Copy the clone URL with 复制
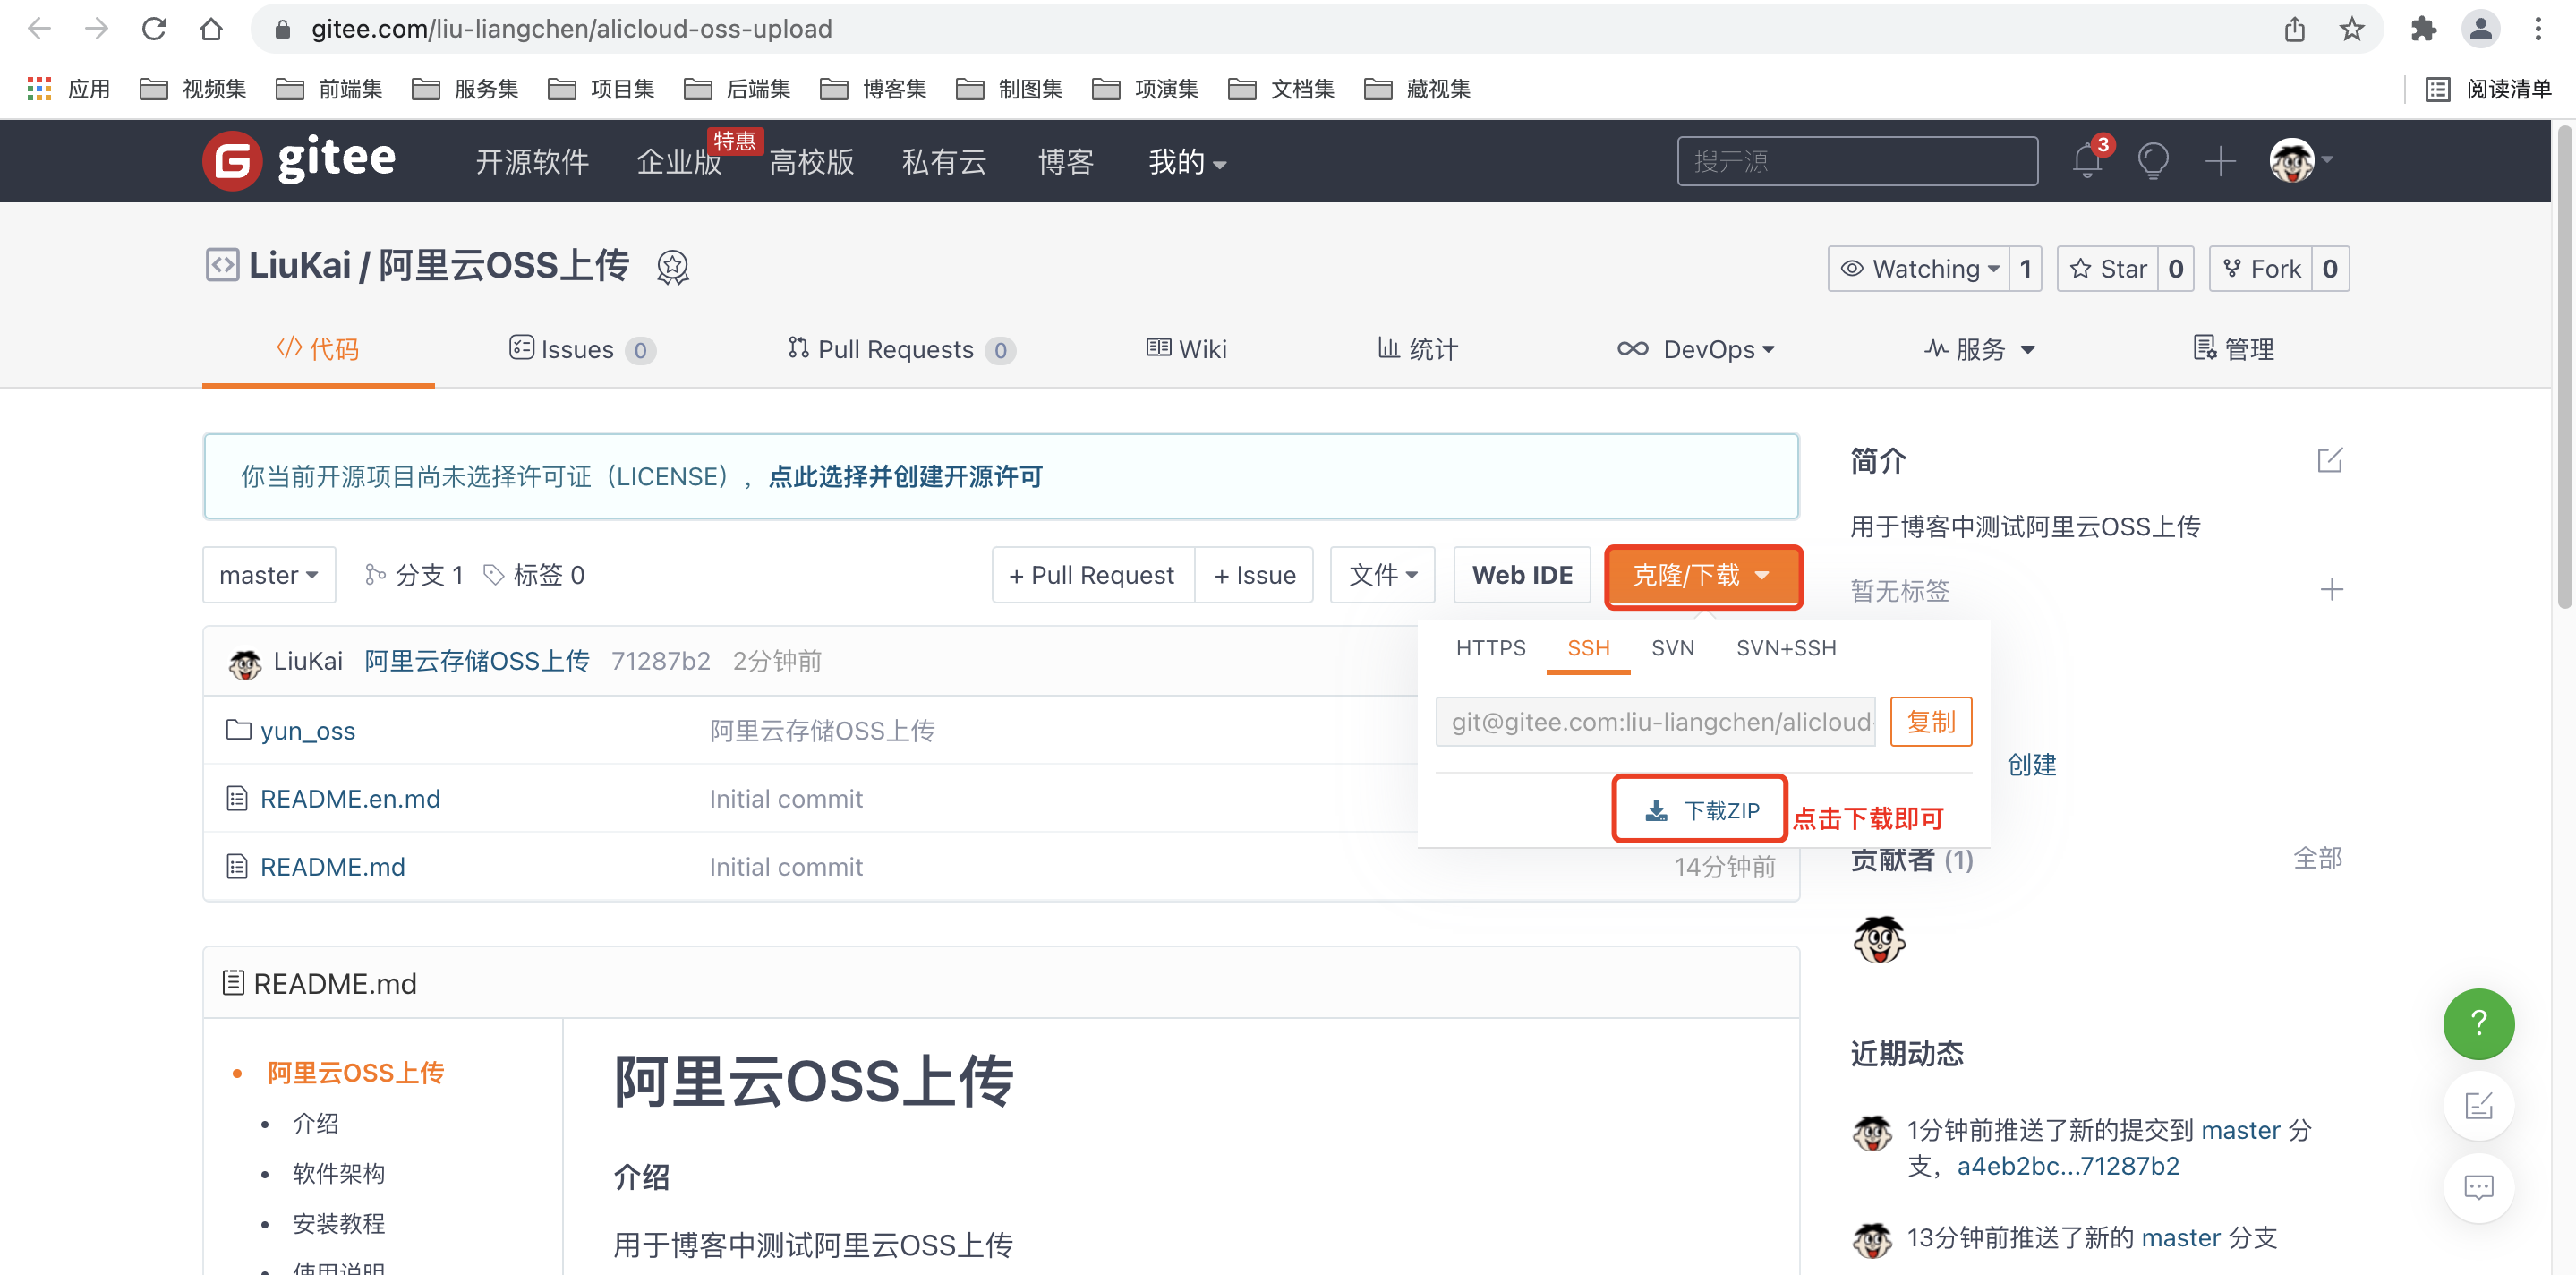The width and height of the screenshot is (2576, 1275). pyautogui.click(x=1930, y=721)
